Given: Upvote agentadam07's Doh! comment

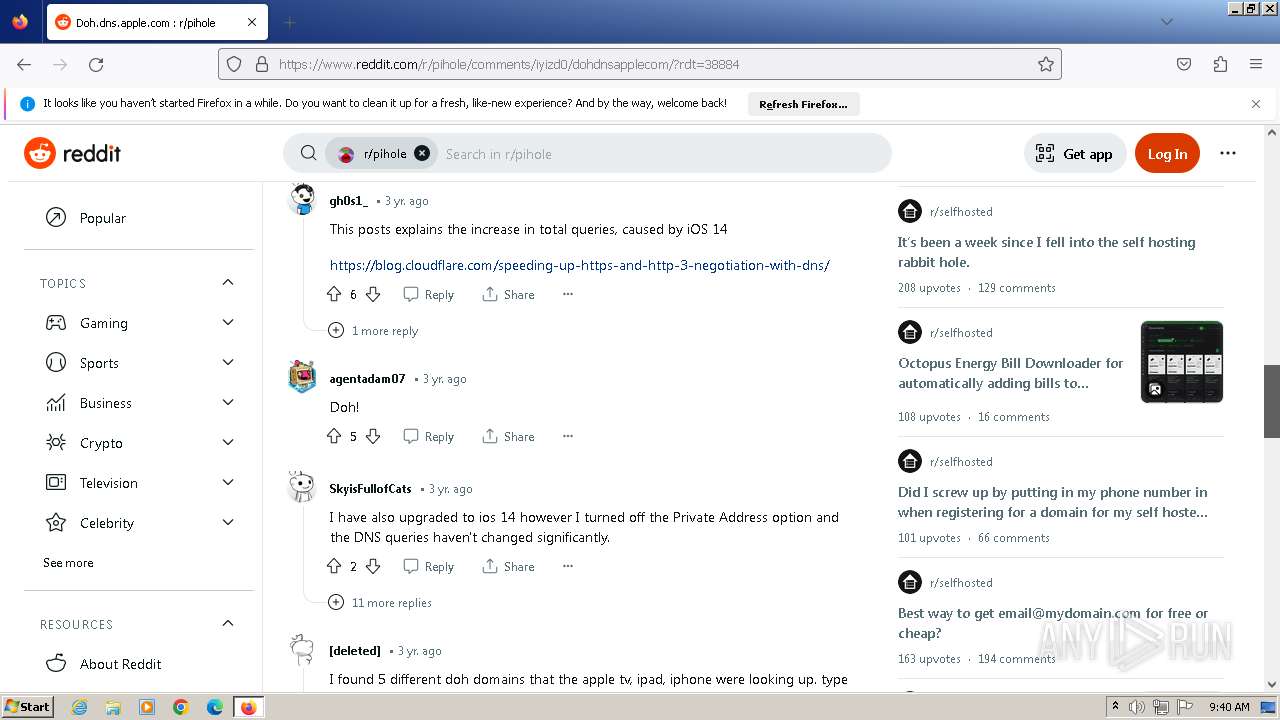Looking at the screenshot, I should (334, 436).
